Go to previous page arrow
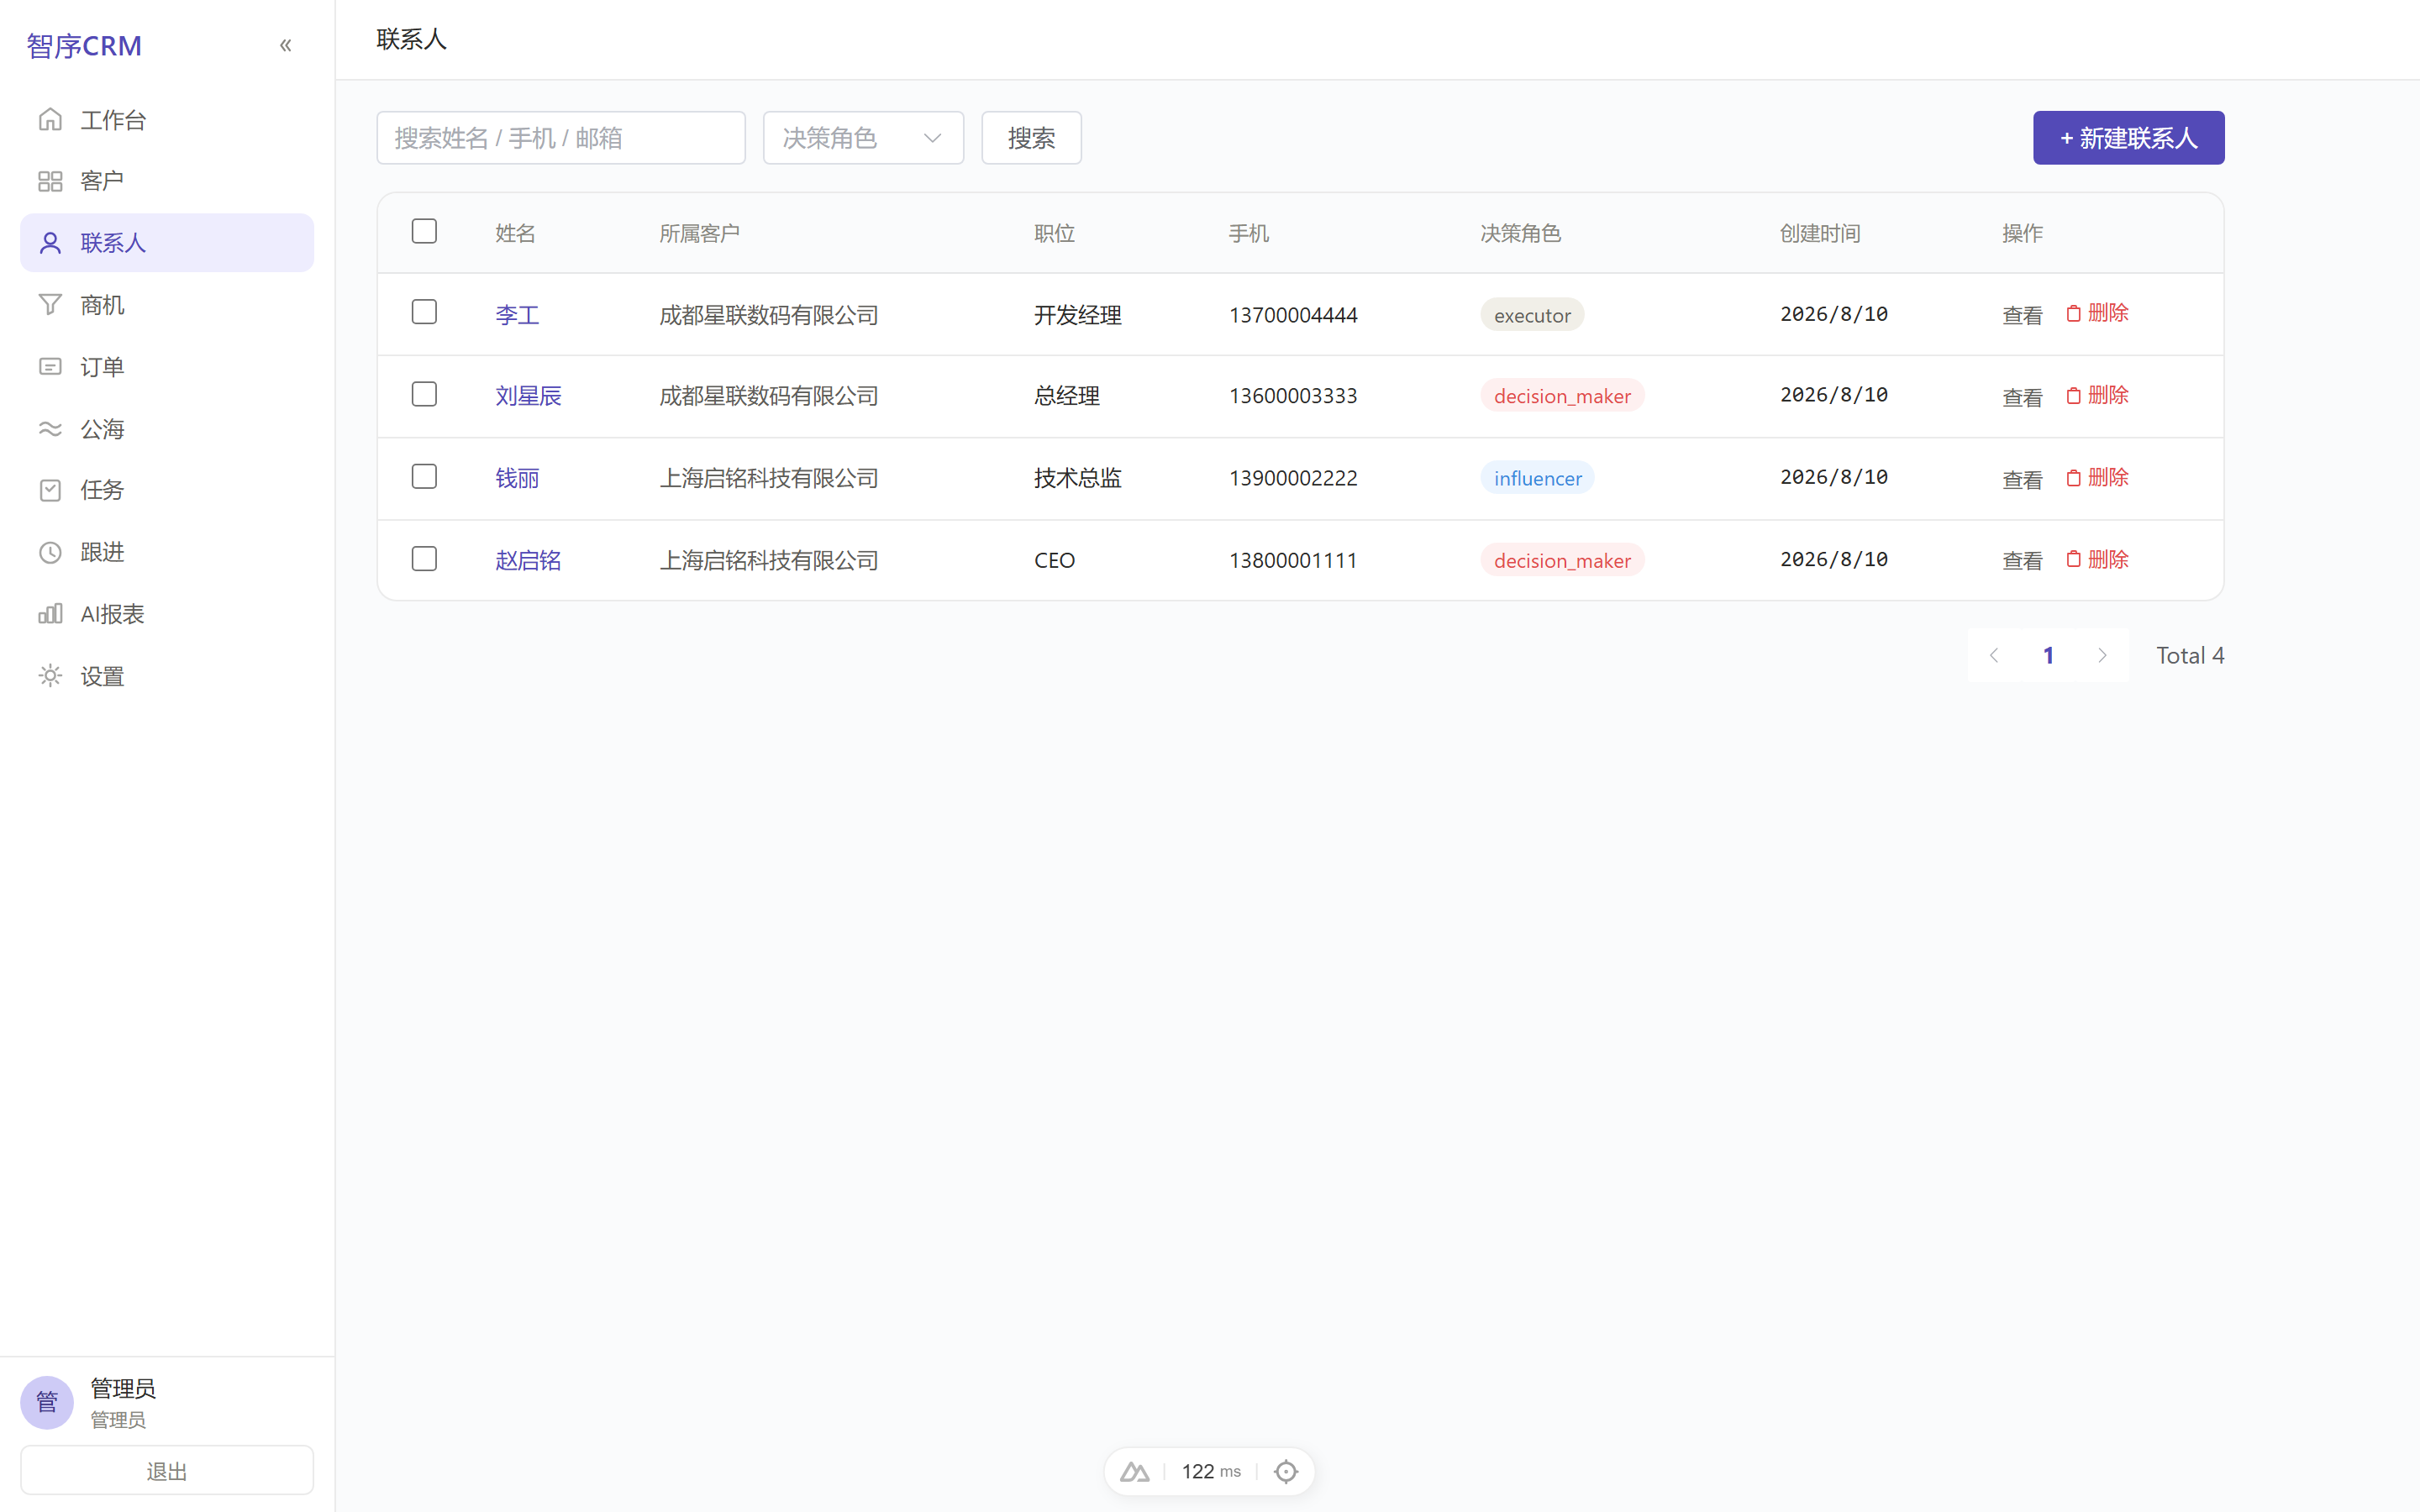This screenshot has height=1512, width=2420. [x=1994, y=655]
